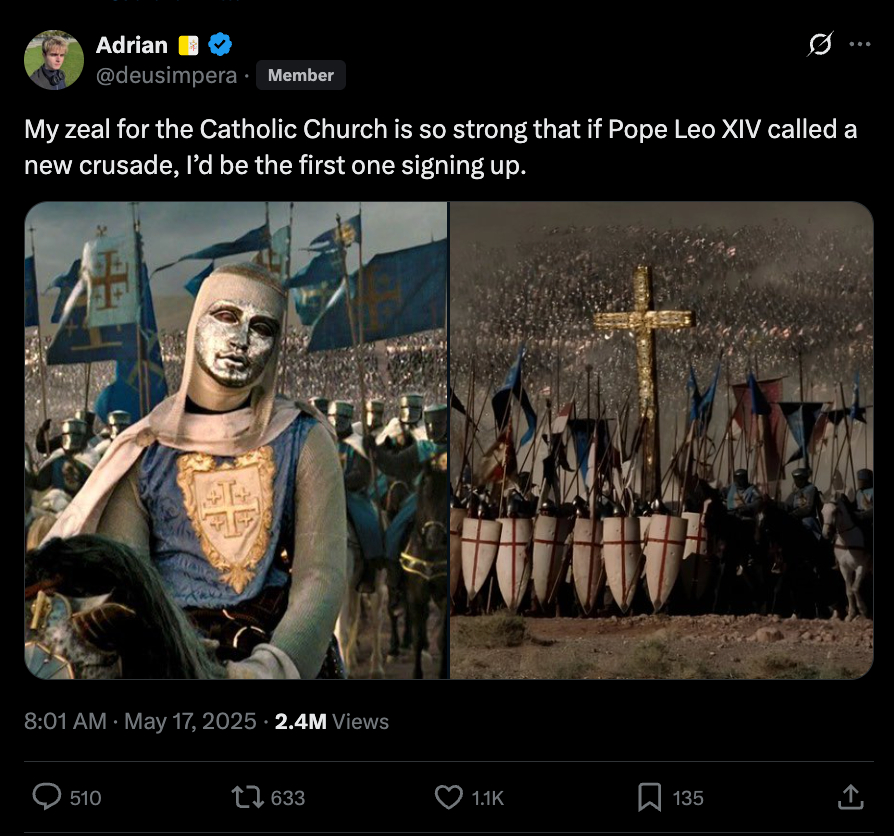Open the 8:01 AM May 17, 2025 timestamp
This screenshot has width=894, height=836.
pyautogui.click(x=140, y=721)
